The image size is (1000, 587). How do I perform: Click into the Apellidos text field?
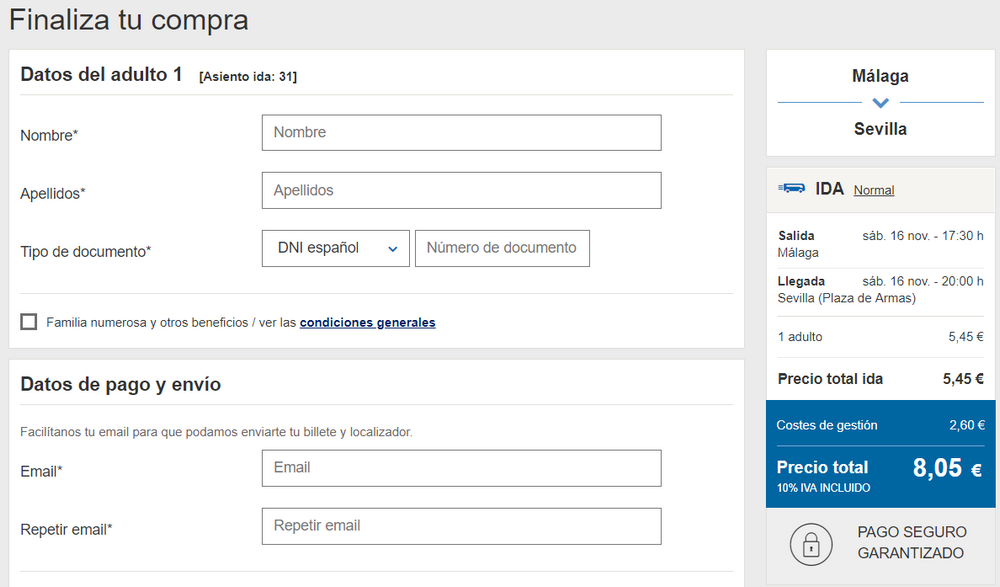click(x=461, y=190)
